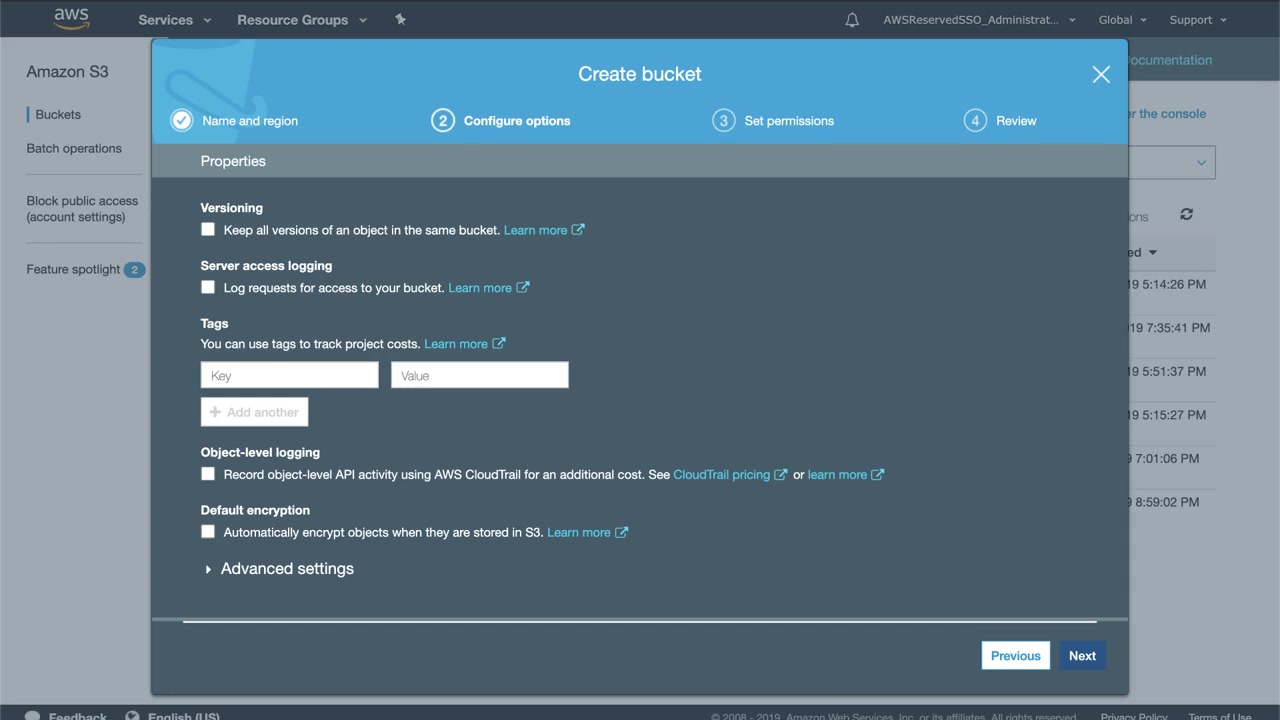Image resolution: width=1280 pixels, height=720 pixels.
Task: Open Default encryption external link icon
Action: [621, 532]
